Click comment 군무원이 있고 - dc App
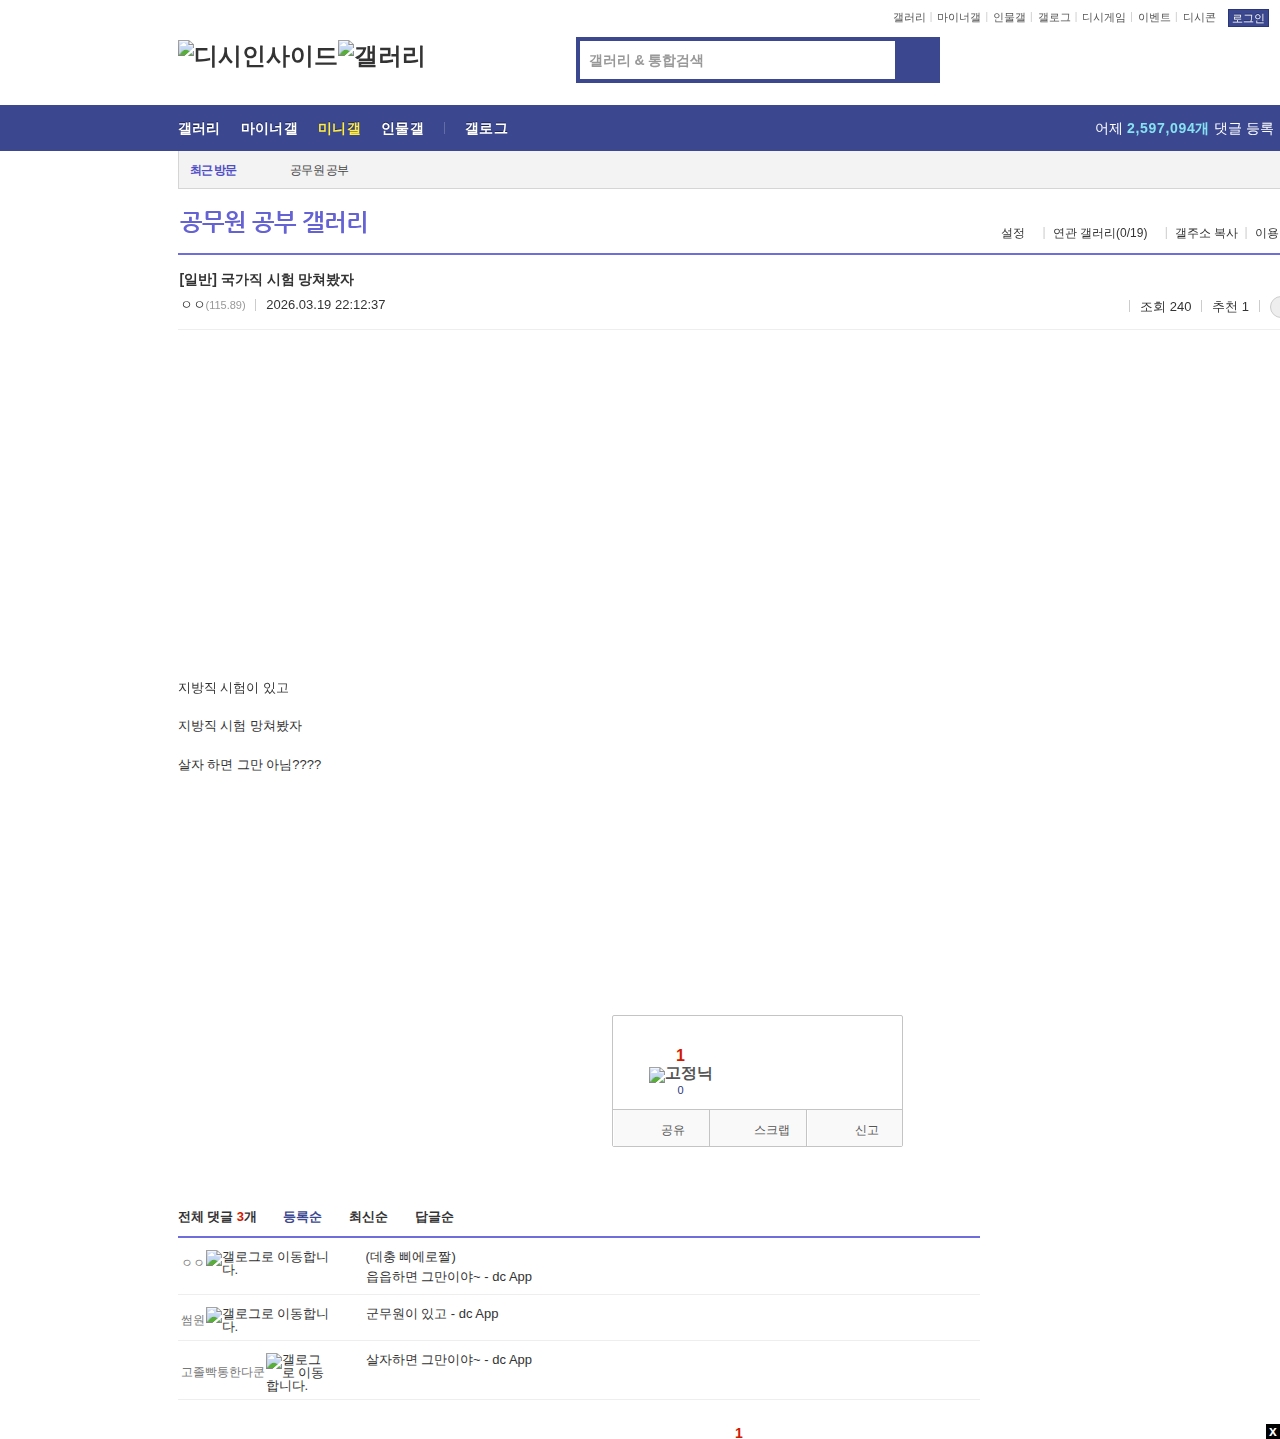The width and height of the screenshot is (1280, 1439). point(432,1314)
